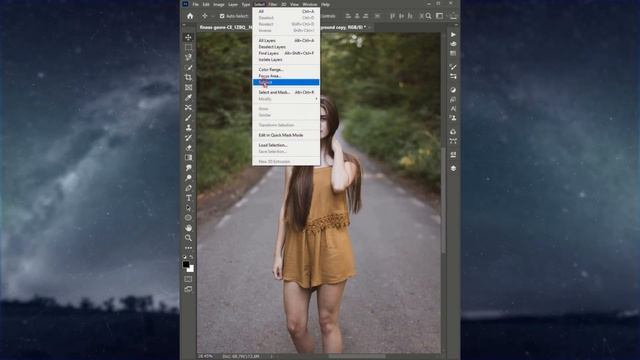
Task: Select the Ellipse shape tool
Action: 188,218
